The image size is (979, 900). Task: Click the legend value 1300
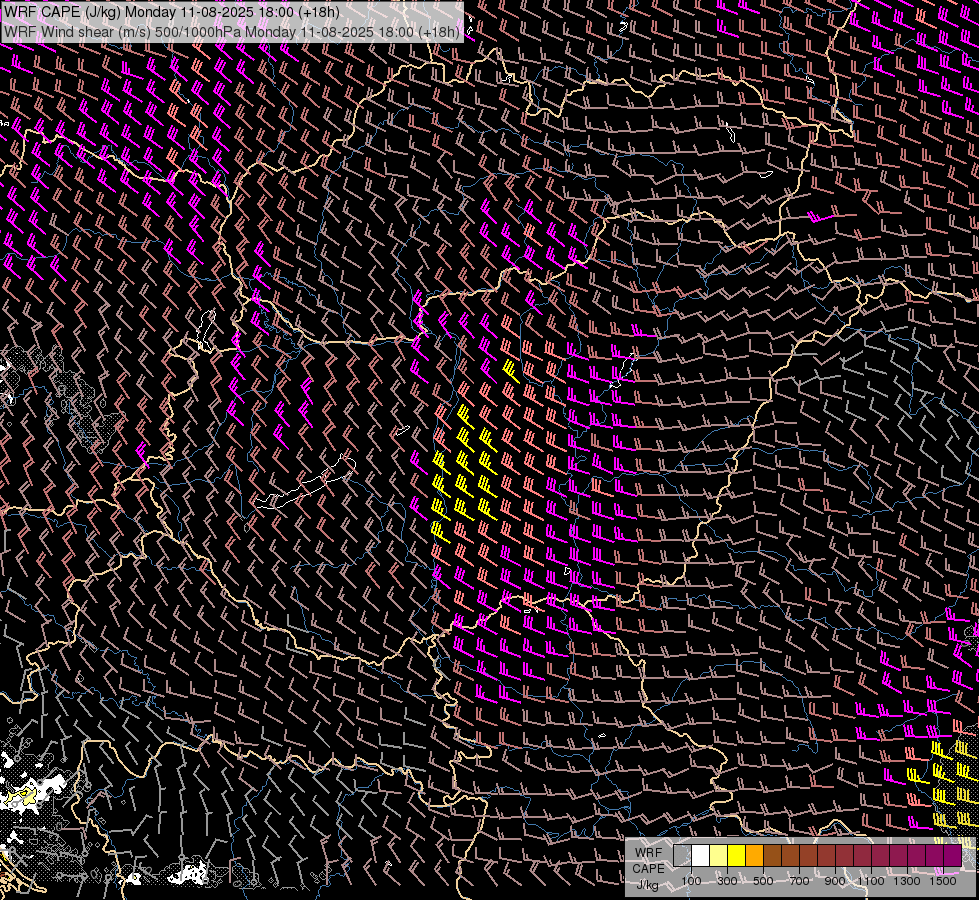click(x=907, y=881)
